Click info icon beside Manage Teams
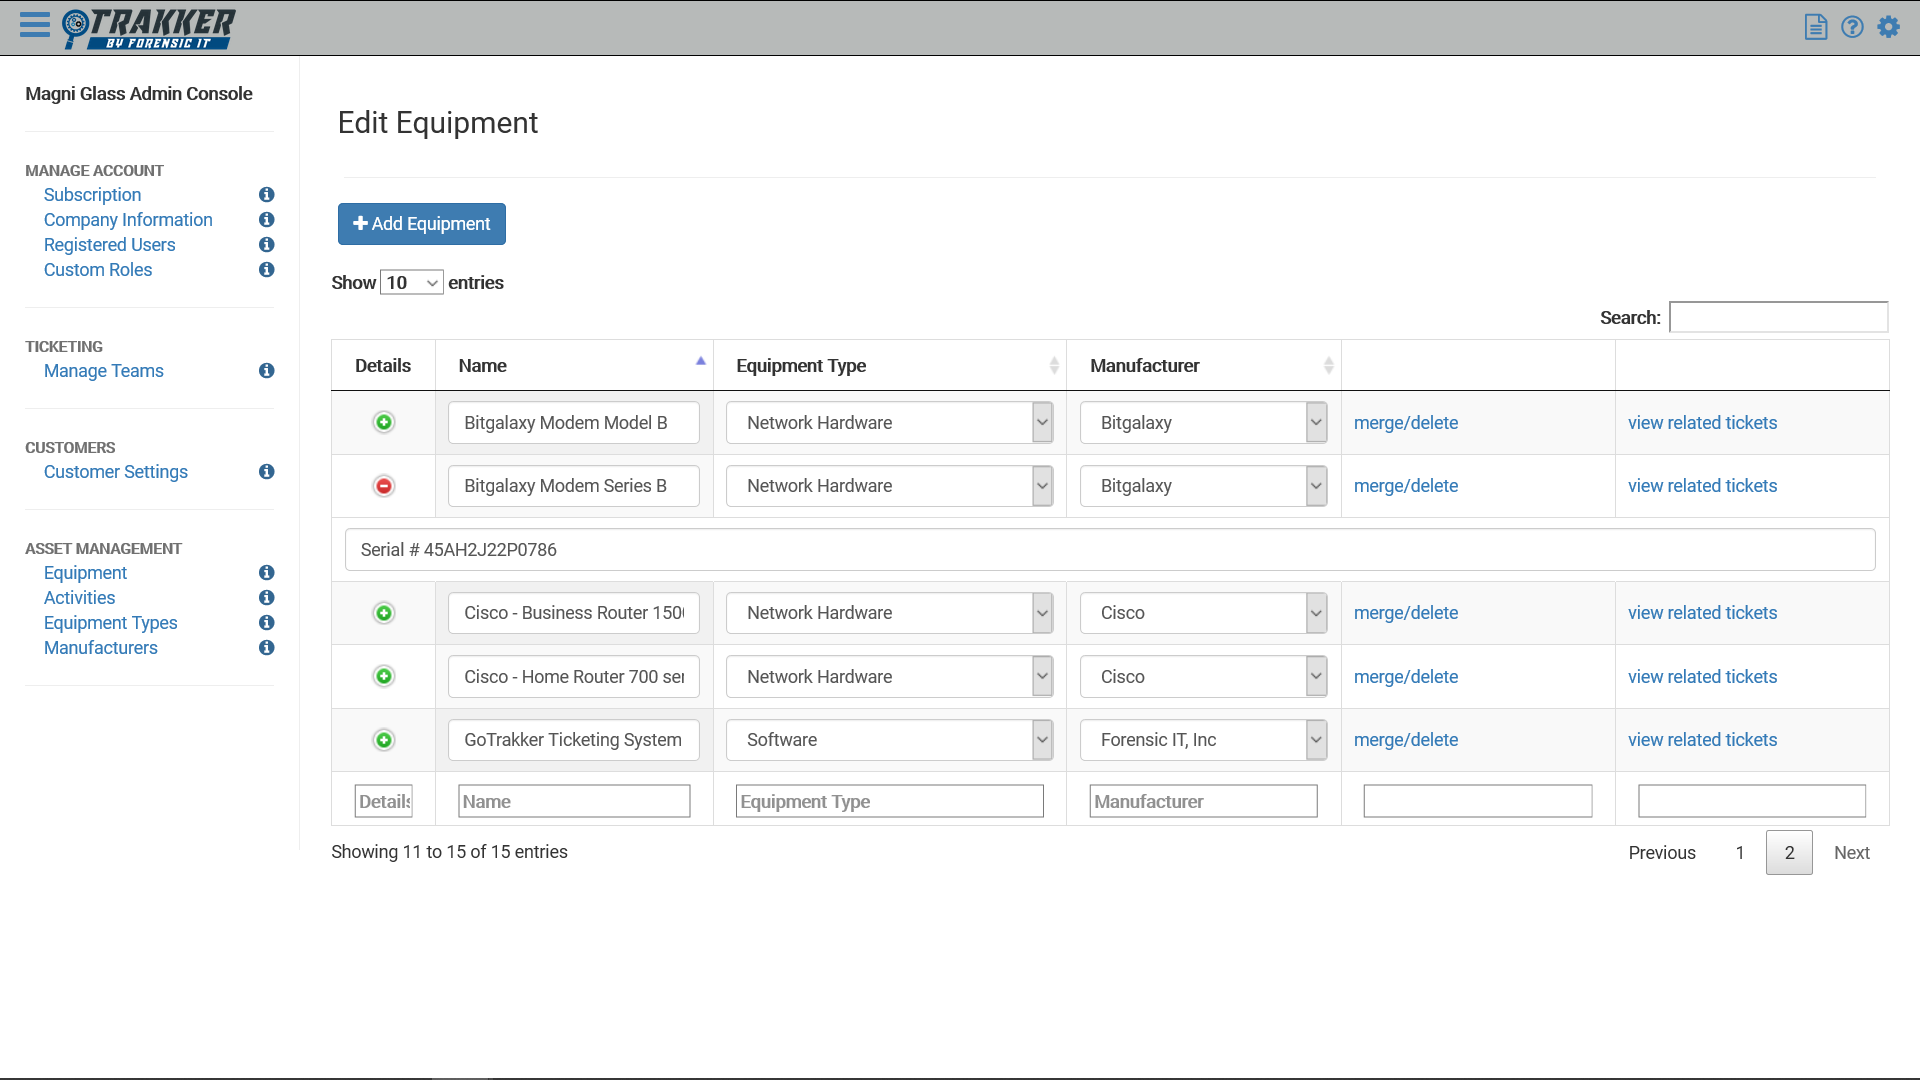 click(x=266, y=371)
